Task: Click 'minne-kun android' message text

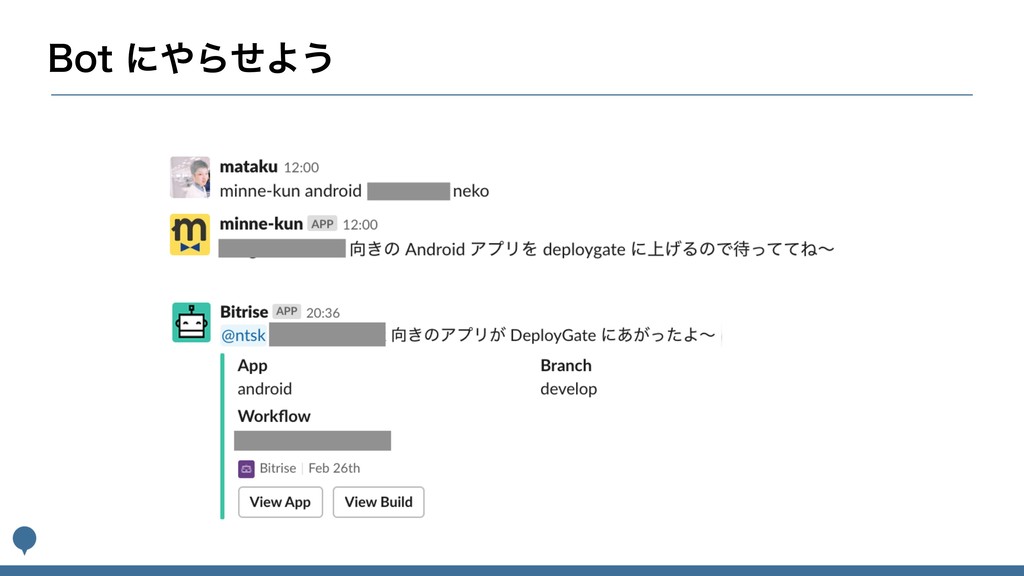Action: [x=291, y=191]
